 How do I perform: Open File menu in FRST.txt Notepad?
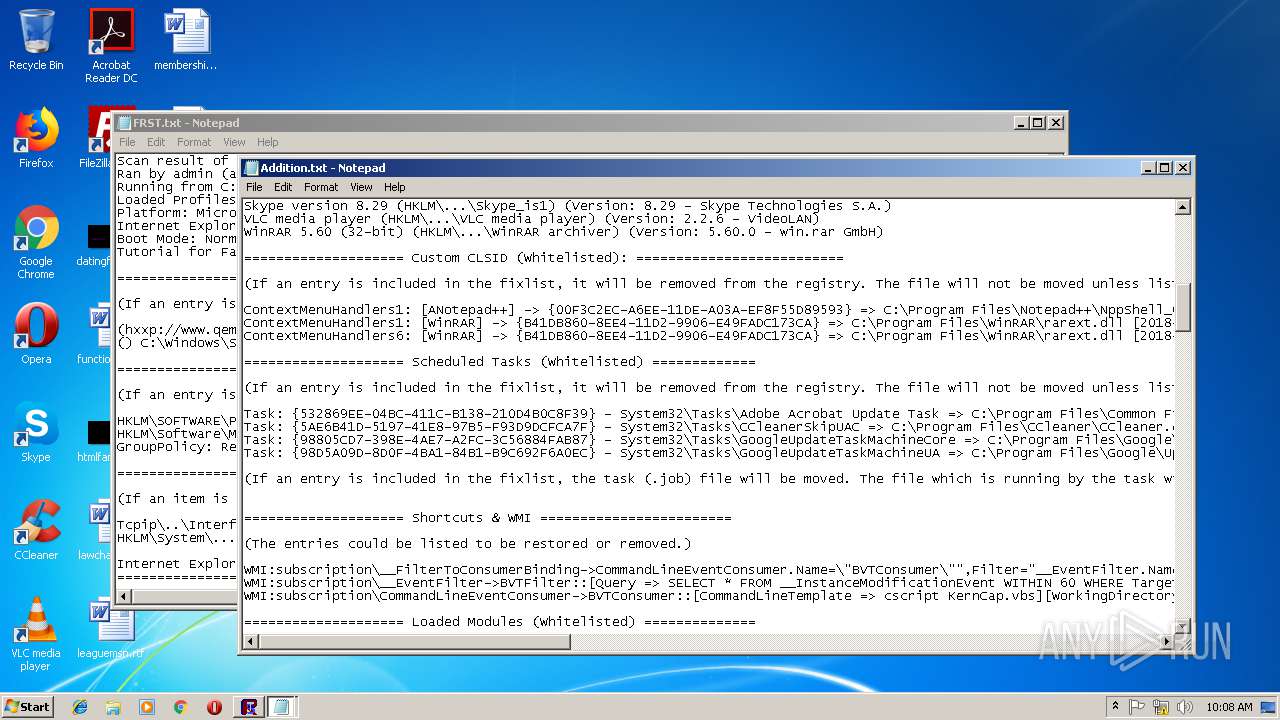(127, 142)
